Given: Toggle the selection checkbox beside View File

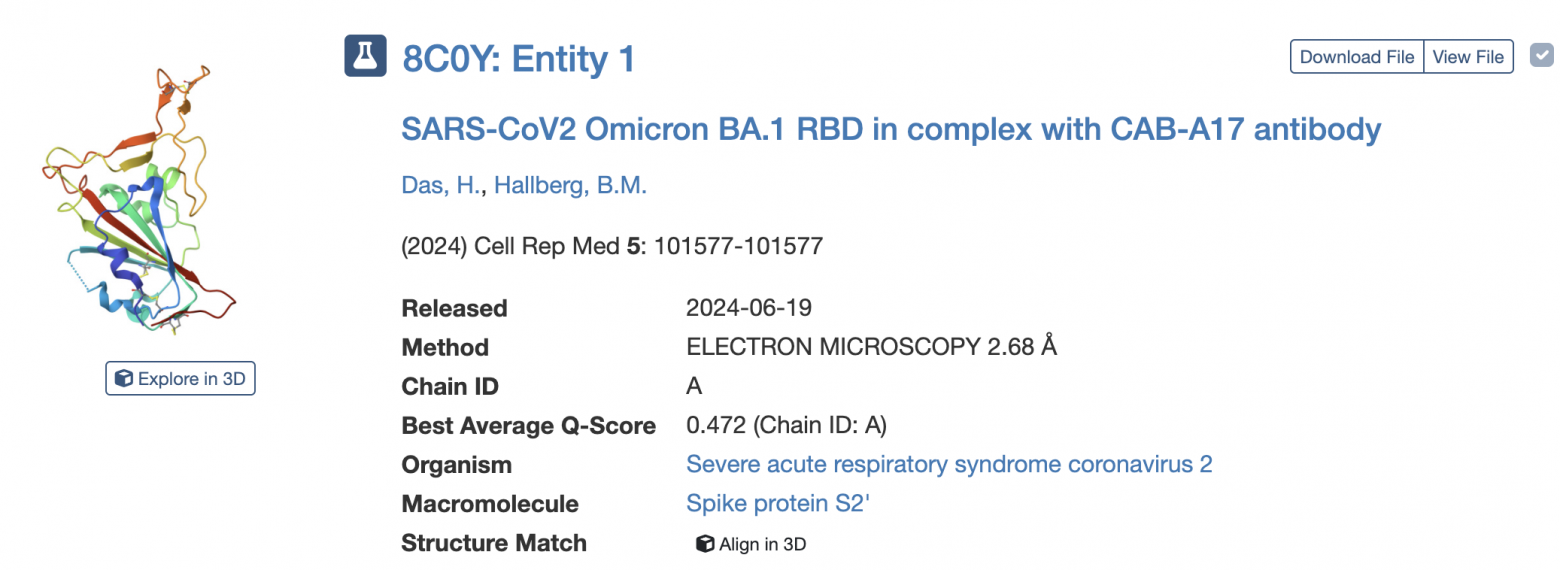Looking at the screenshot, I should click(x=1541, y=55).
